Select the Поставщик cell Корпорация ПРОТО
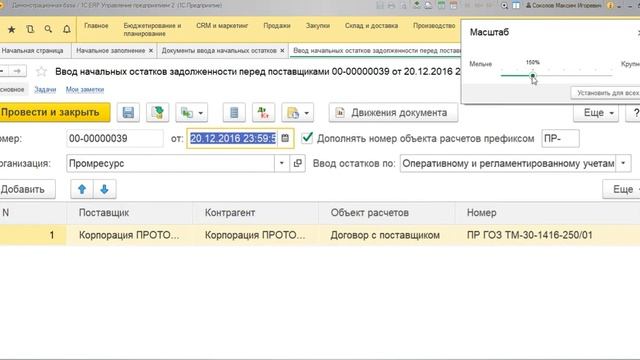 129,235
